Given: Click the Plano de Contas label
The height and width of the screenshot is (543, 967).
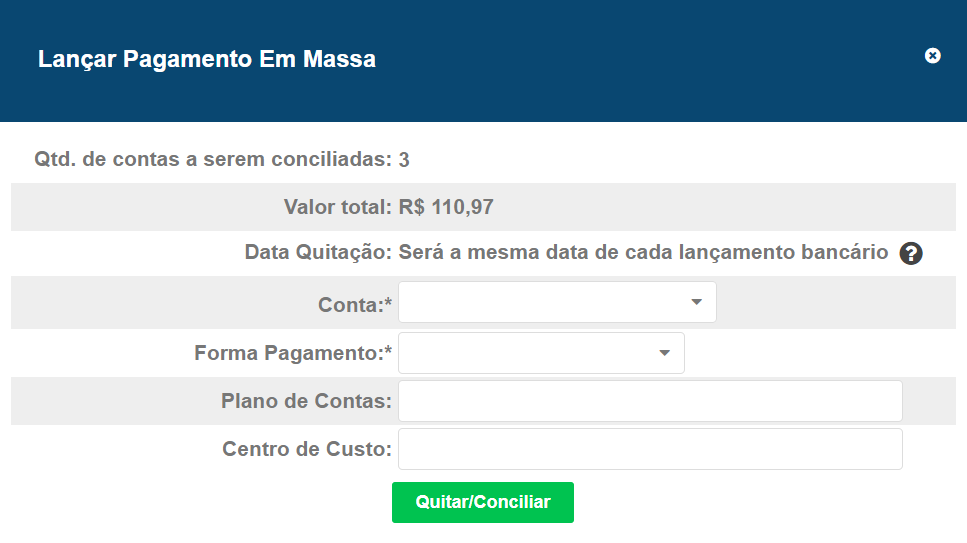Looking at the screenshot, I should click(x=307, y=401).
